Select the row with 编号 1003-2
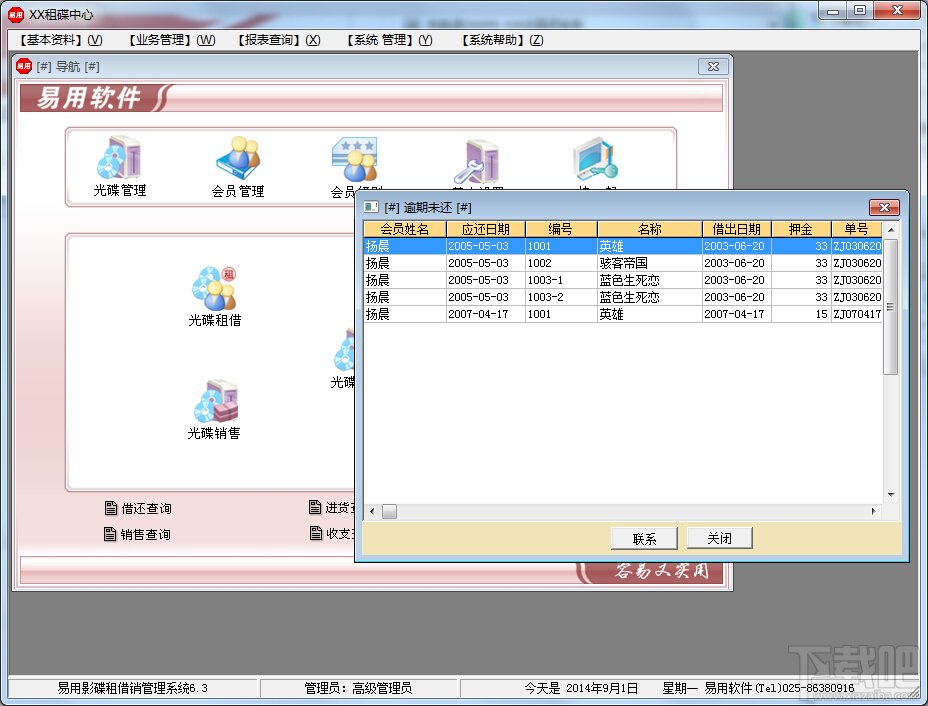The height and width of the screenshot is (706, 928). tap(623, 297)
